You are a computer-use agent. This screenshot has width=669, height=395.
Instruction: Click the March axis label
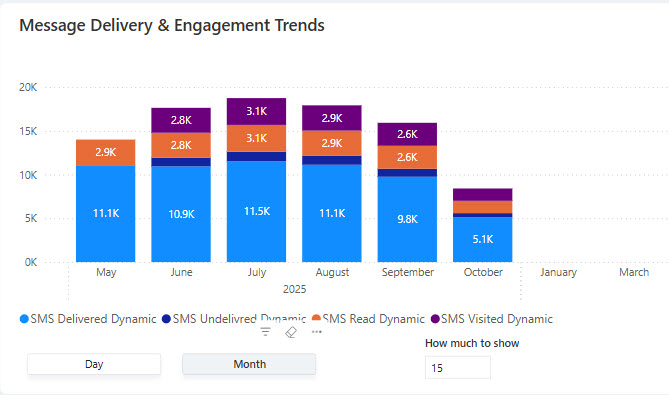634,272
